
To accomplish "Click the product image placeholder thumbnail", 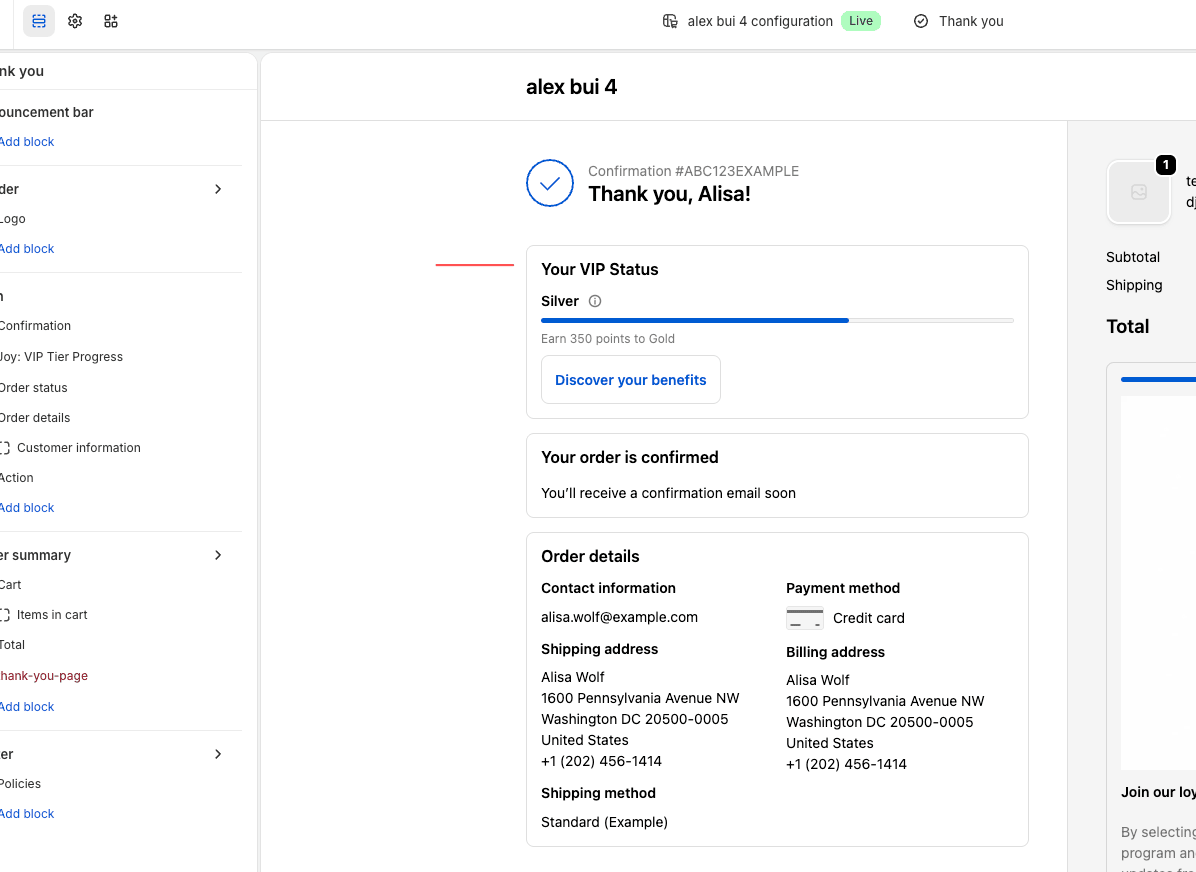I will click(x=1139, y=192).
